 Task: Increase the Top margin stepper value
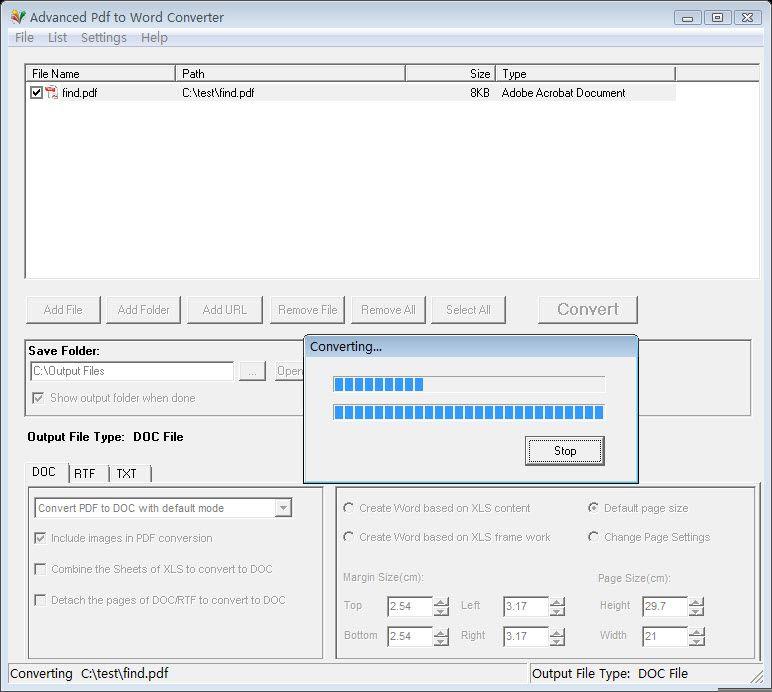coord(441,602)
